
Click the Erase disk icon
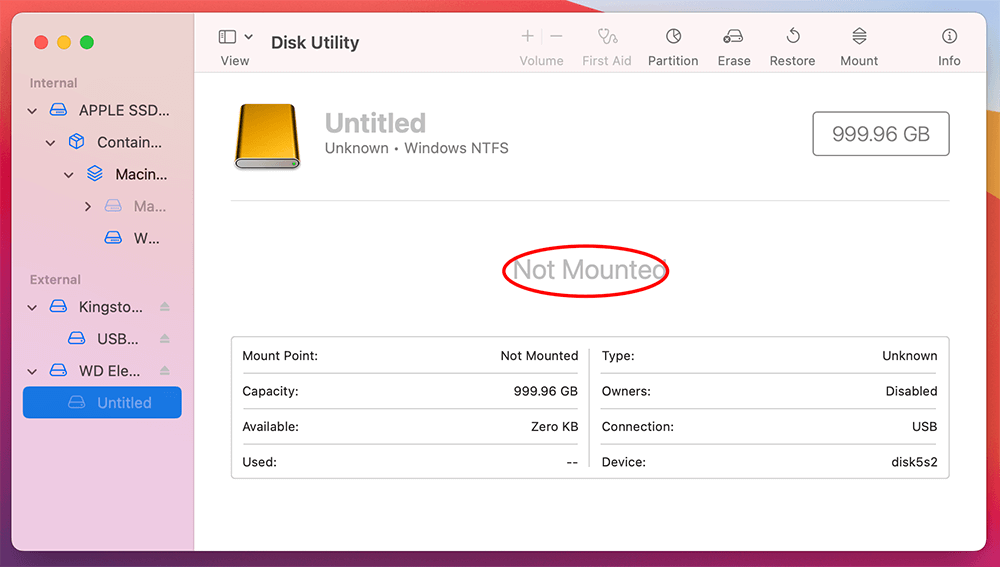(733, 37)
